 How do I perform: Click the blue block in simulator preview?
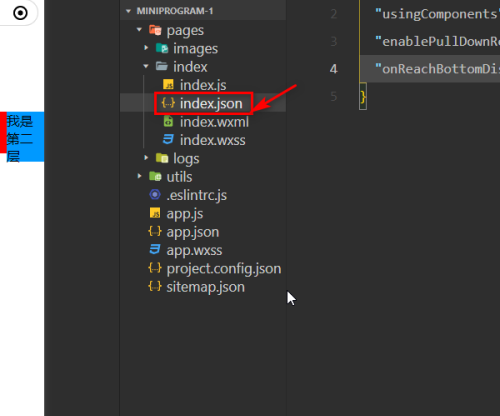pos(25,137)
